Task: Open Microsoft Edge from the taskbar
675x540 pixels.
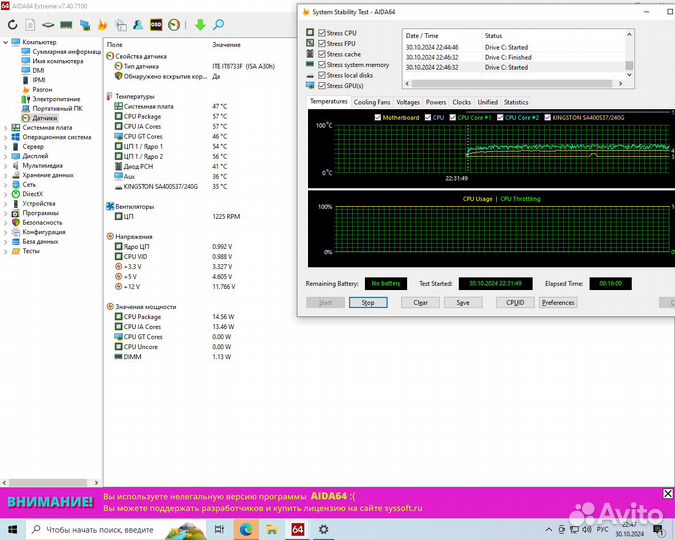Action: [246, 529]
